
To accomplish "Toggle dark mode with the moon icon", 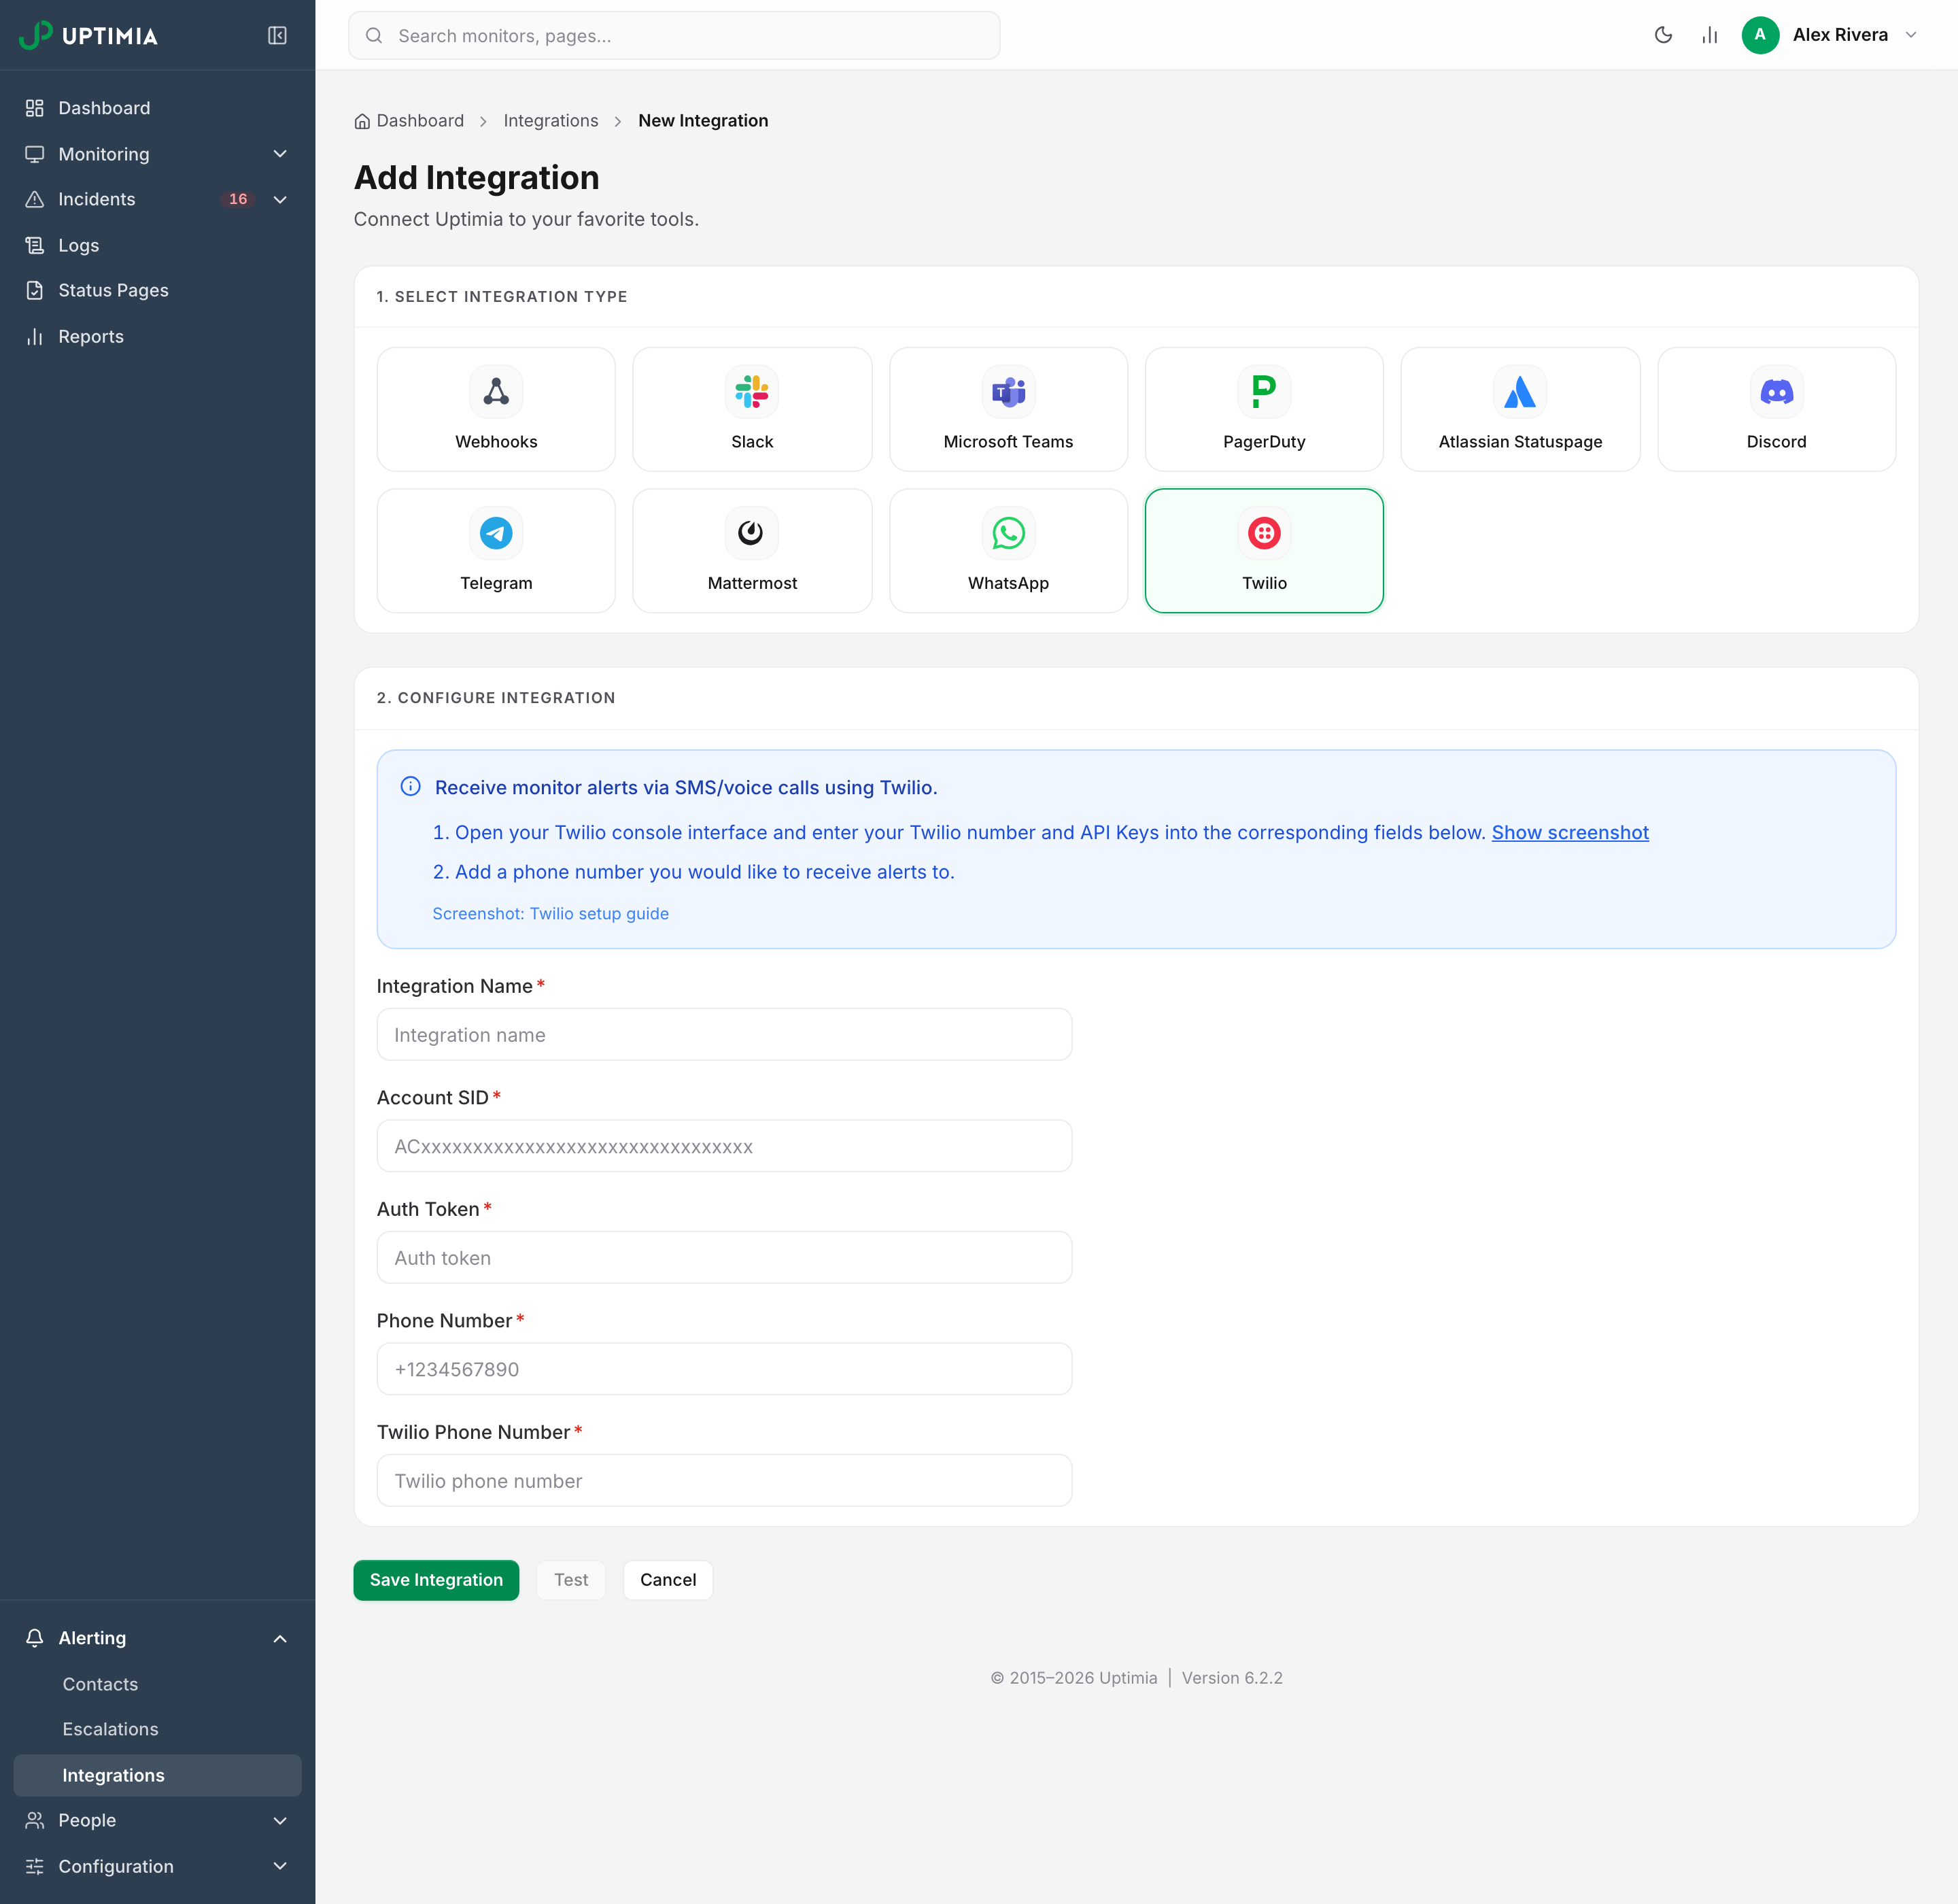I will pyautogui.click(x=1663, y=35).
